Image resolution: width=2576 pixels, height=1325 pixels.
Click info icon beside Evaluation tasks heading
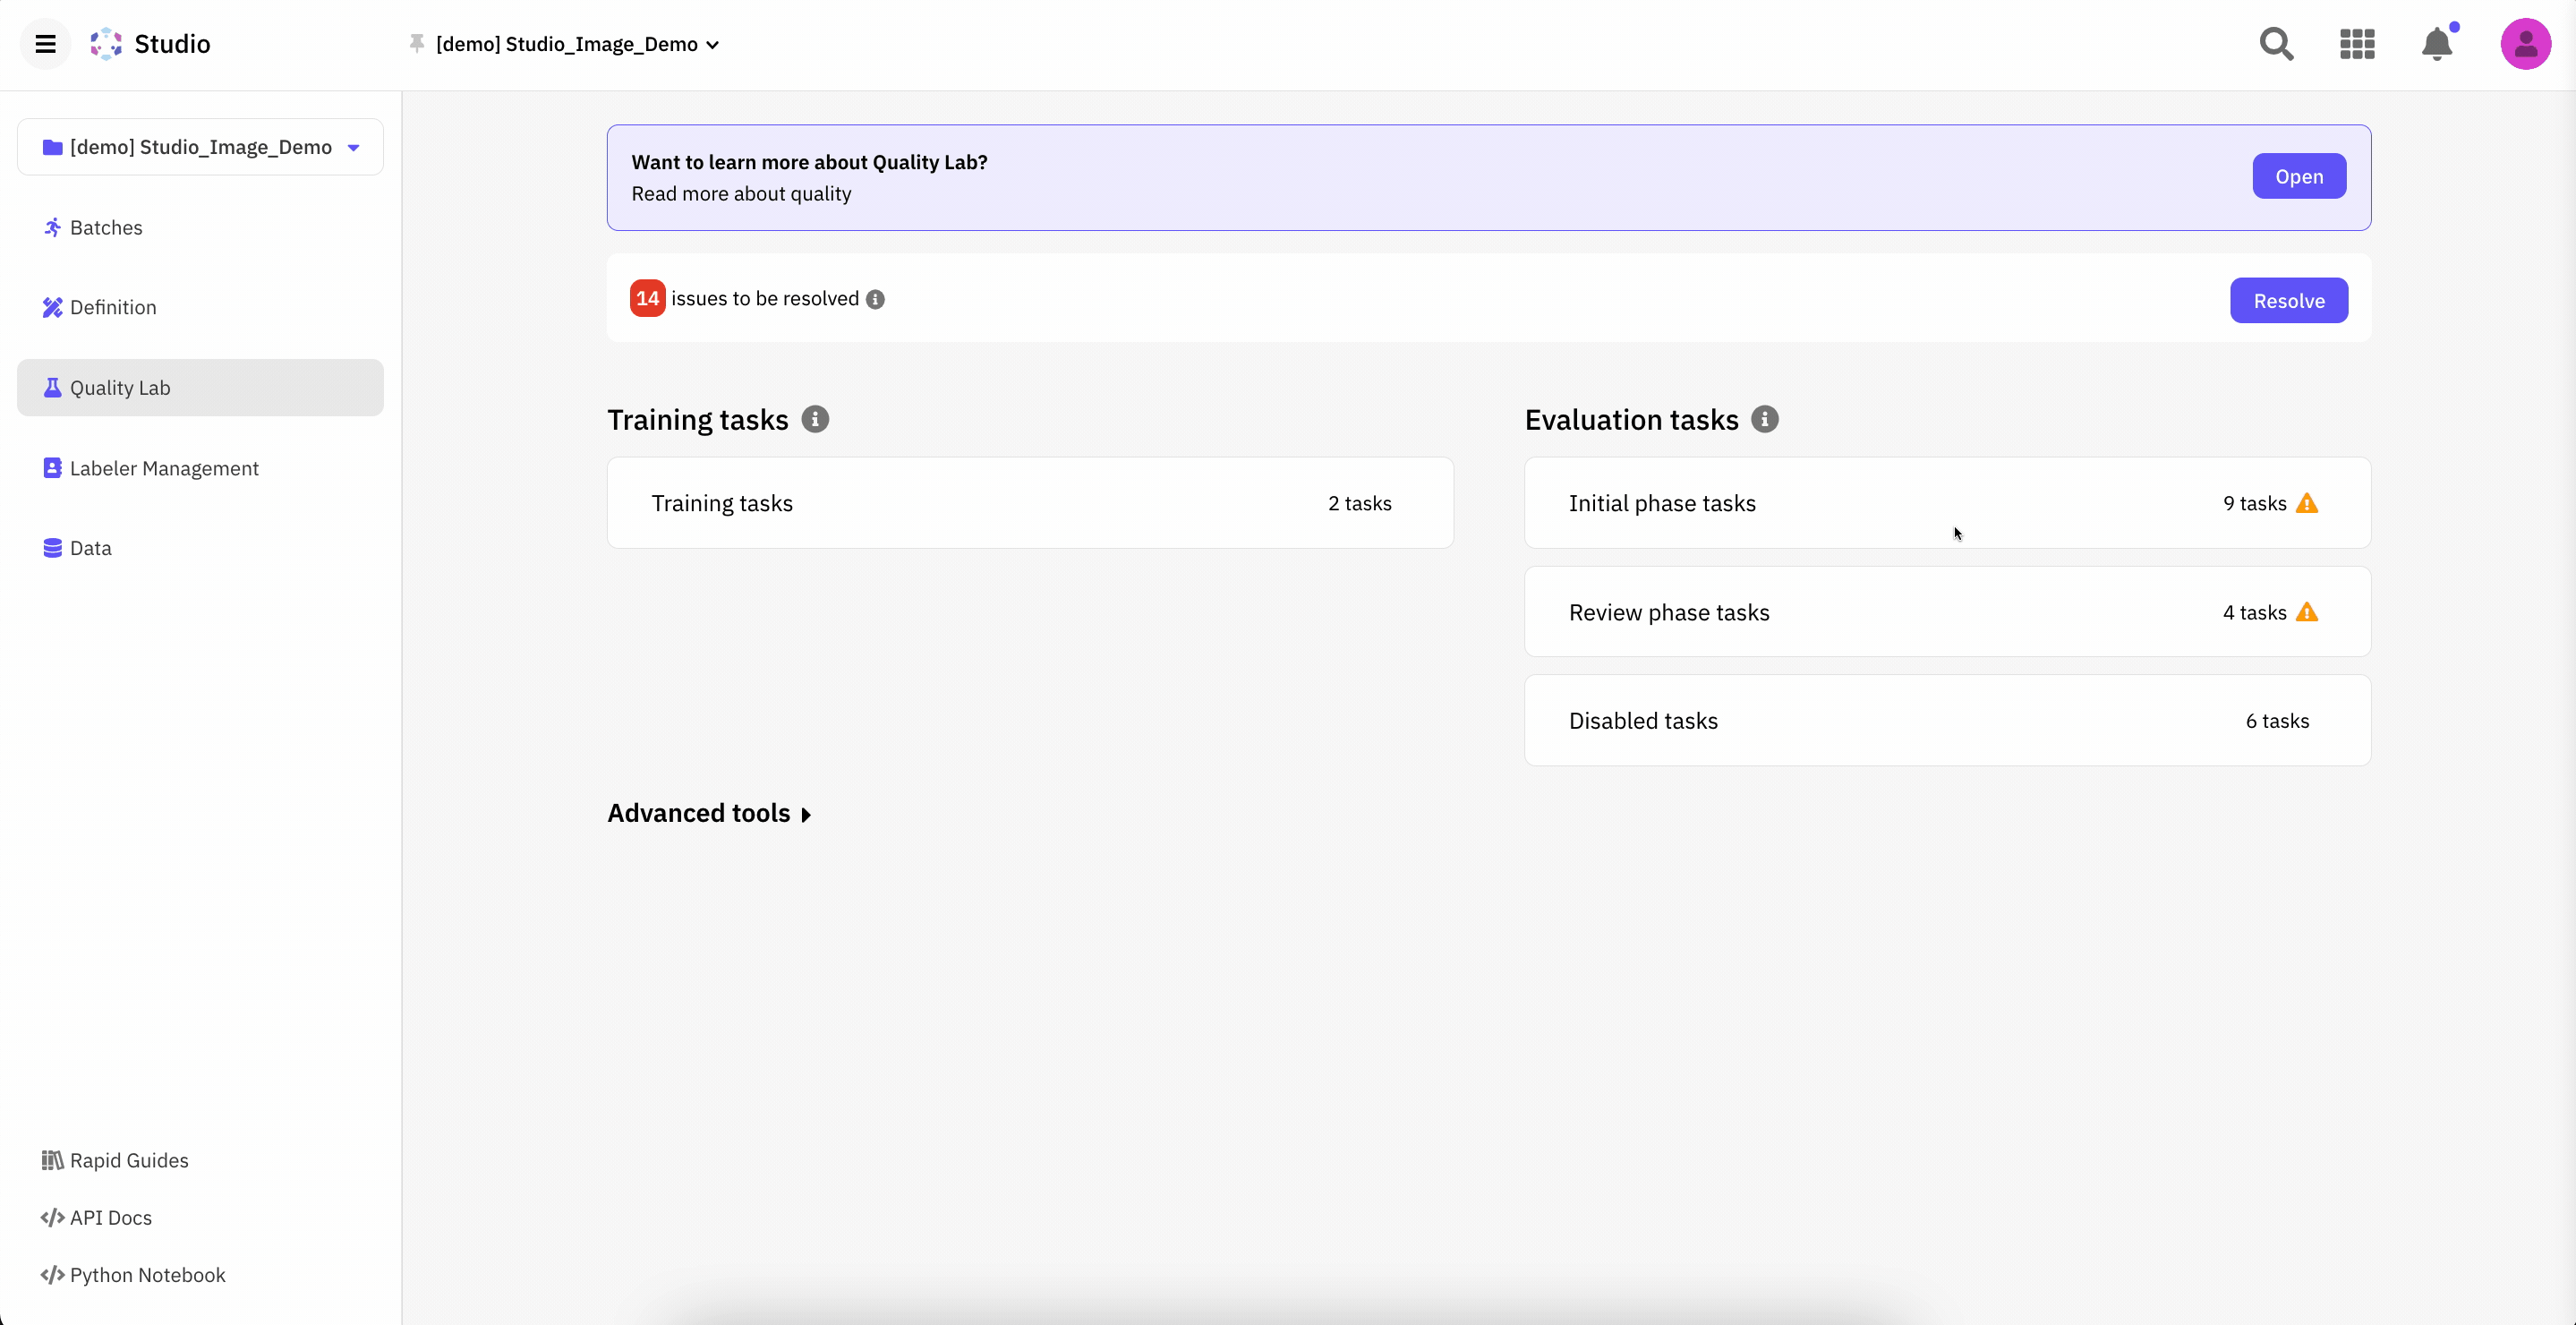coord(1765,419)
